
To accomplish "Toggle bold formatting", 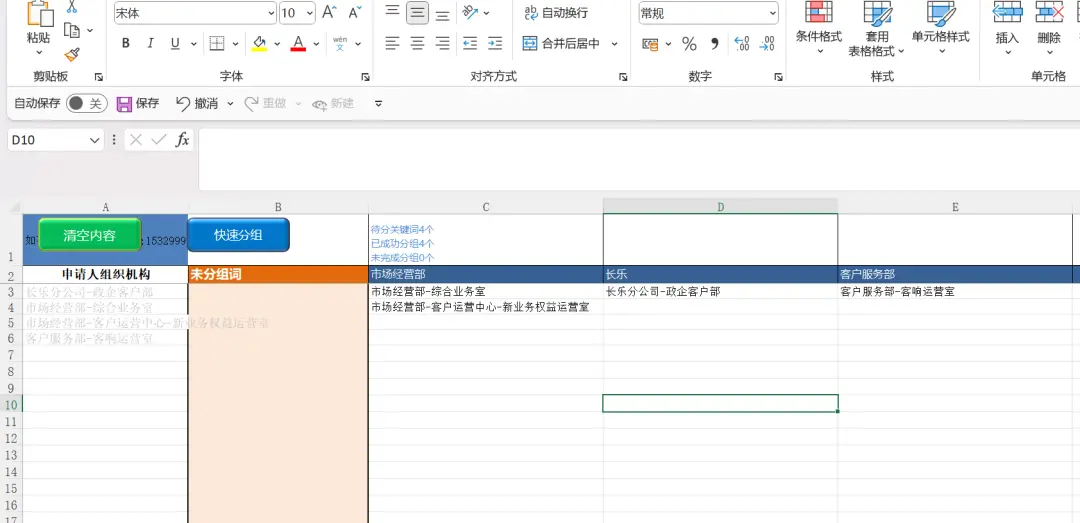I will click(x=125, y=43).
